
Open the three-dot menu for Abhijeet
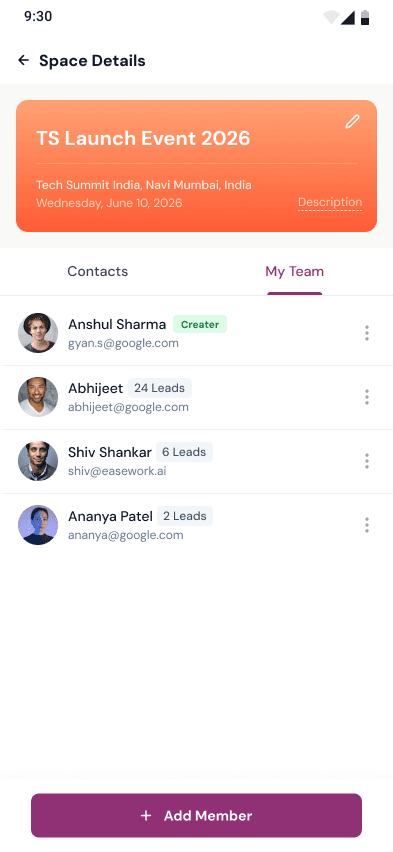pos(367,397)
